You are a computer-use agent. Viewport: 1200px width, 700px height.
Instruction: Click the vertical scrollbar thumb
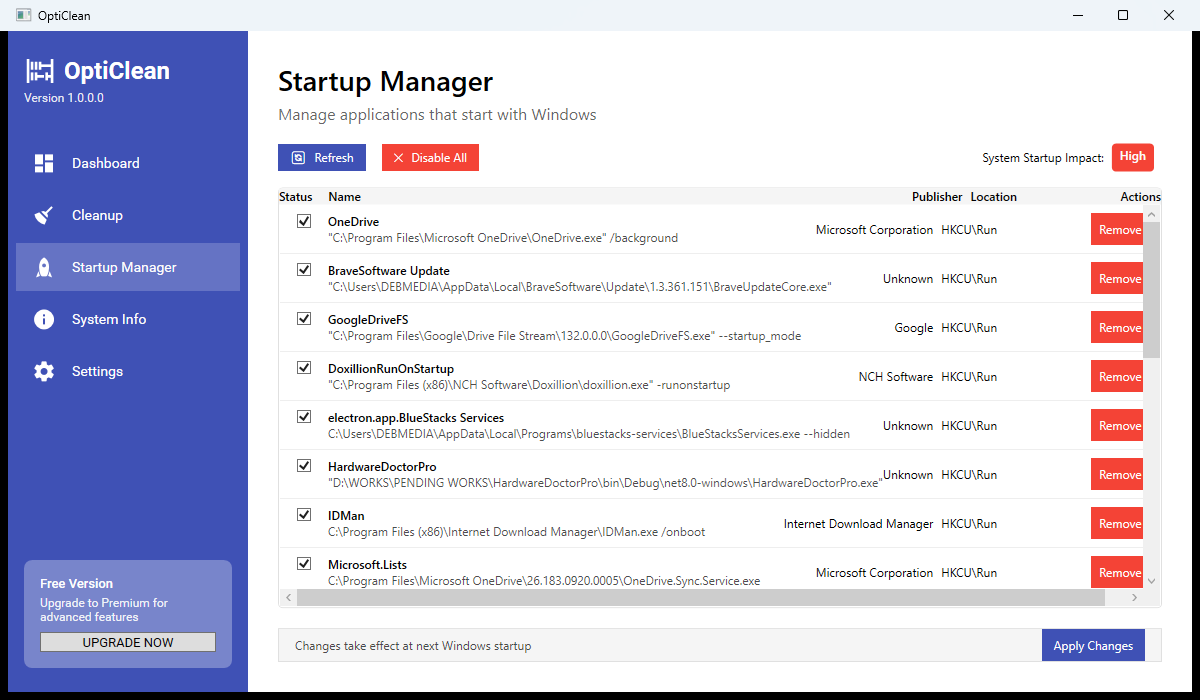pos(1152,290)
